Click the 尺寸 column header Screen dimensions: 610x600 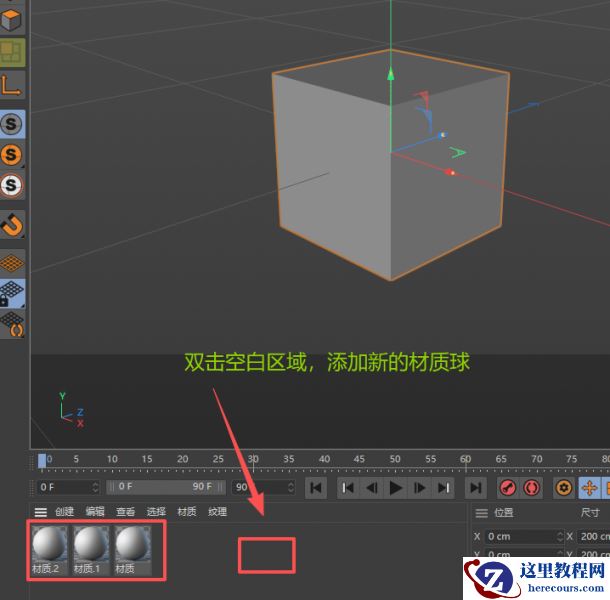(590, 513)
